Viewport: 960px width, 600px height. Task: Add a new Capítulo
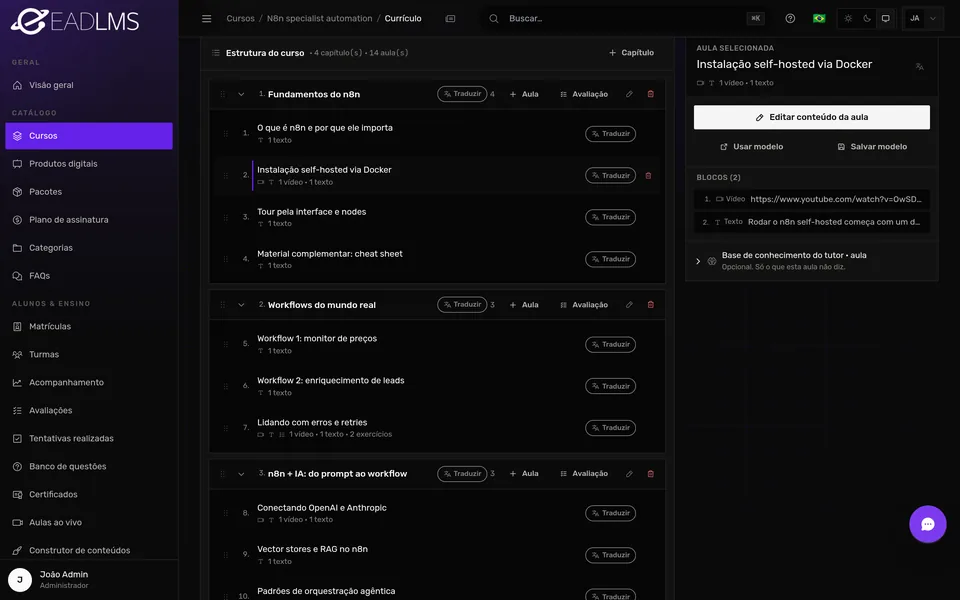pyautogui.click(x=631, y=53)
